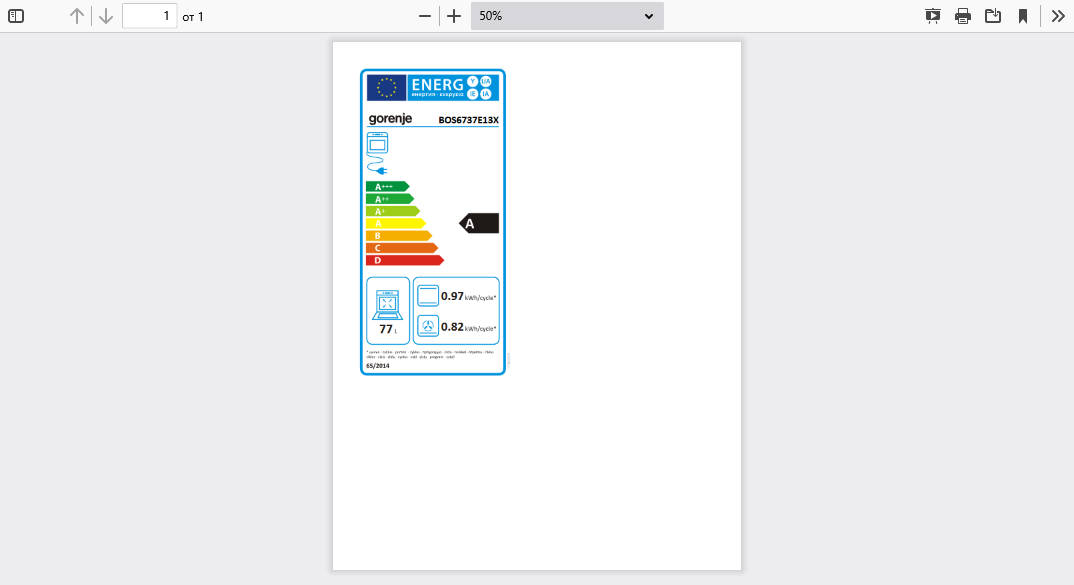Image resolution: width=1074 pixels, height=585 pixels.
Task: Click the ENERG header text on label
Action: pos(437,85)
